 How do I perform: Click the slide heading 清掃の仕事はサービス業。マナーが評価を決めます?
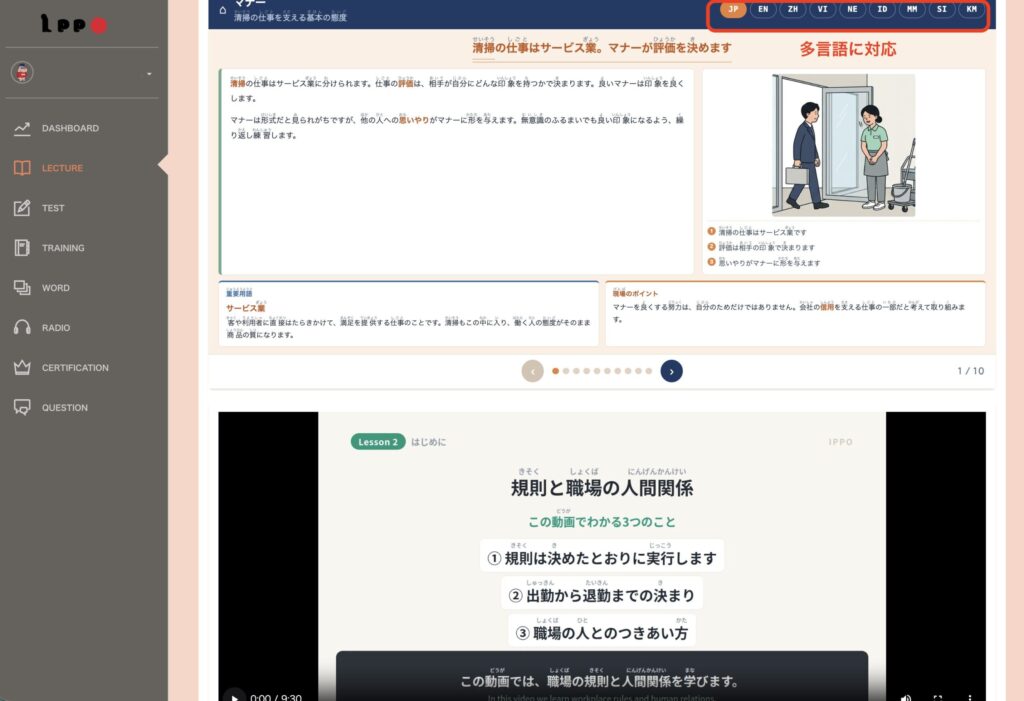[601, 47]
